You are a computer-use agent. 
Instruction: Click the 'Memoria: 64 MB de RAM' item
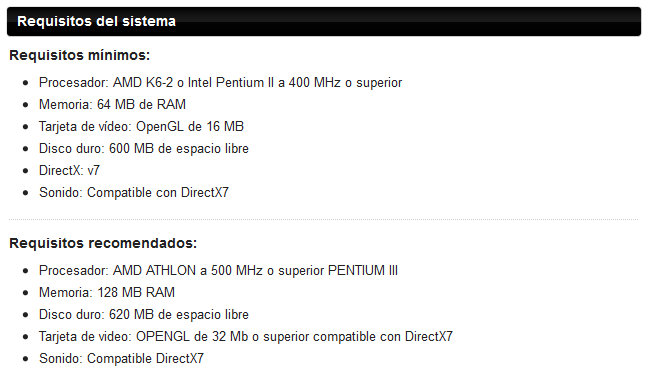(112, 104)
